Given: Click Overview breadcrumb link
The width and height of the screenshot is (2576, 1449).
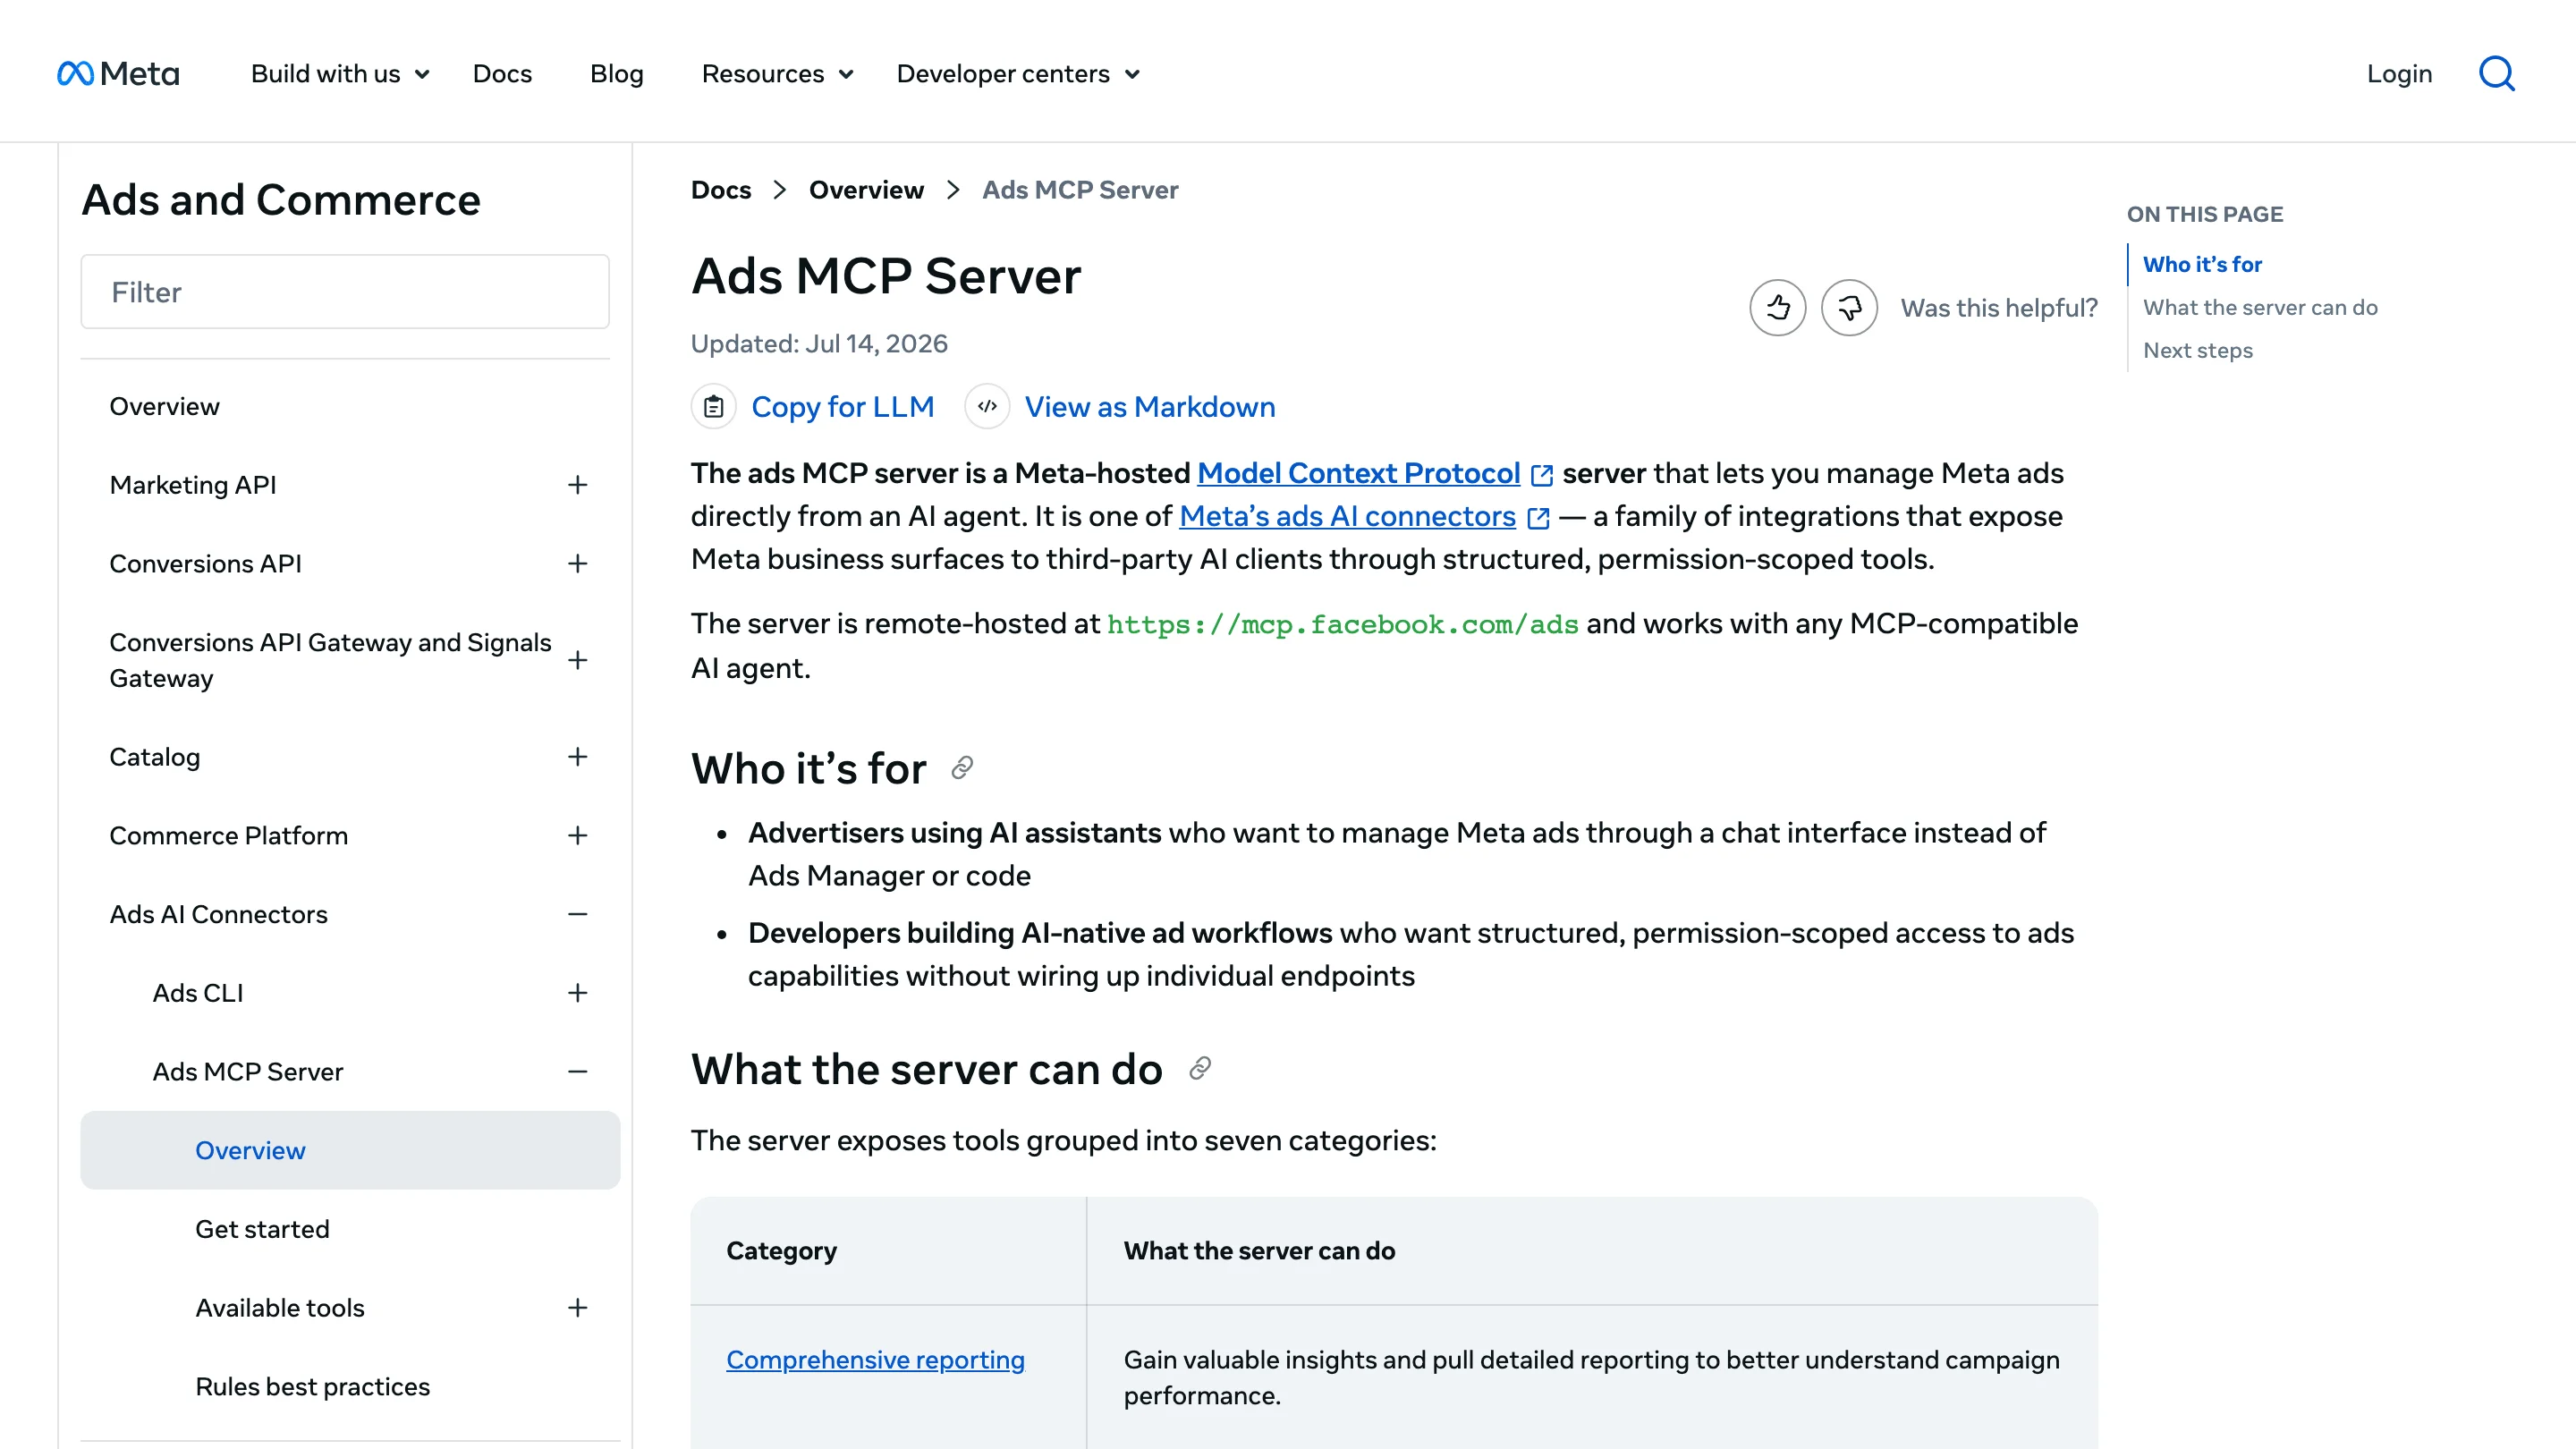Looking at the screenshot, I should tap(866, 190).
